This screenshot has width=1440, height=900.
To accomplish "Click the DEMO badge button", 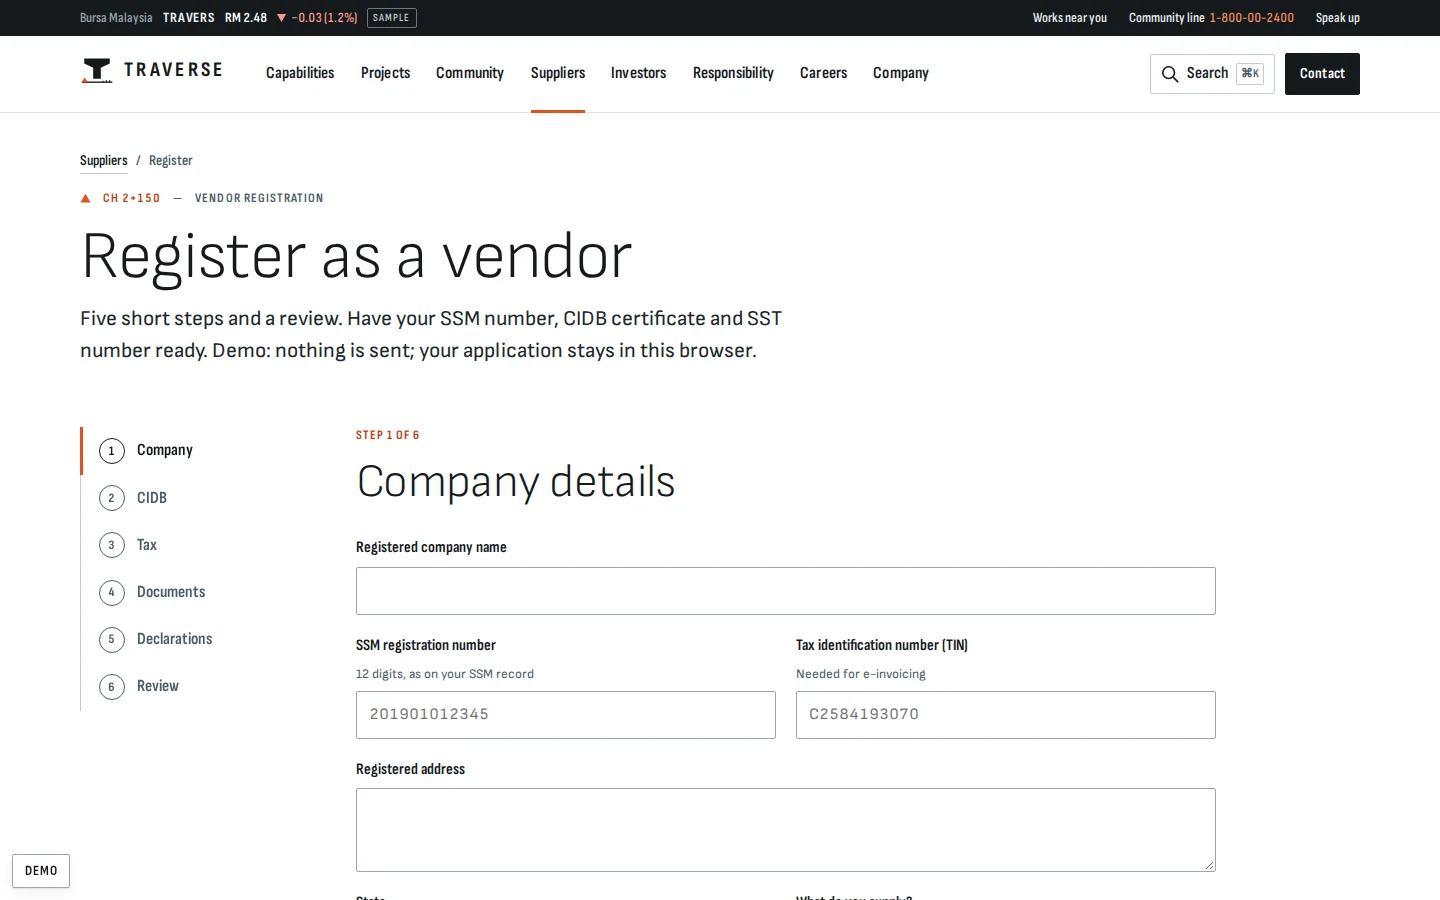I will tap(41, 871).
